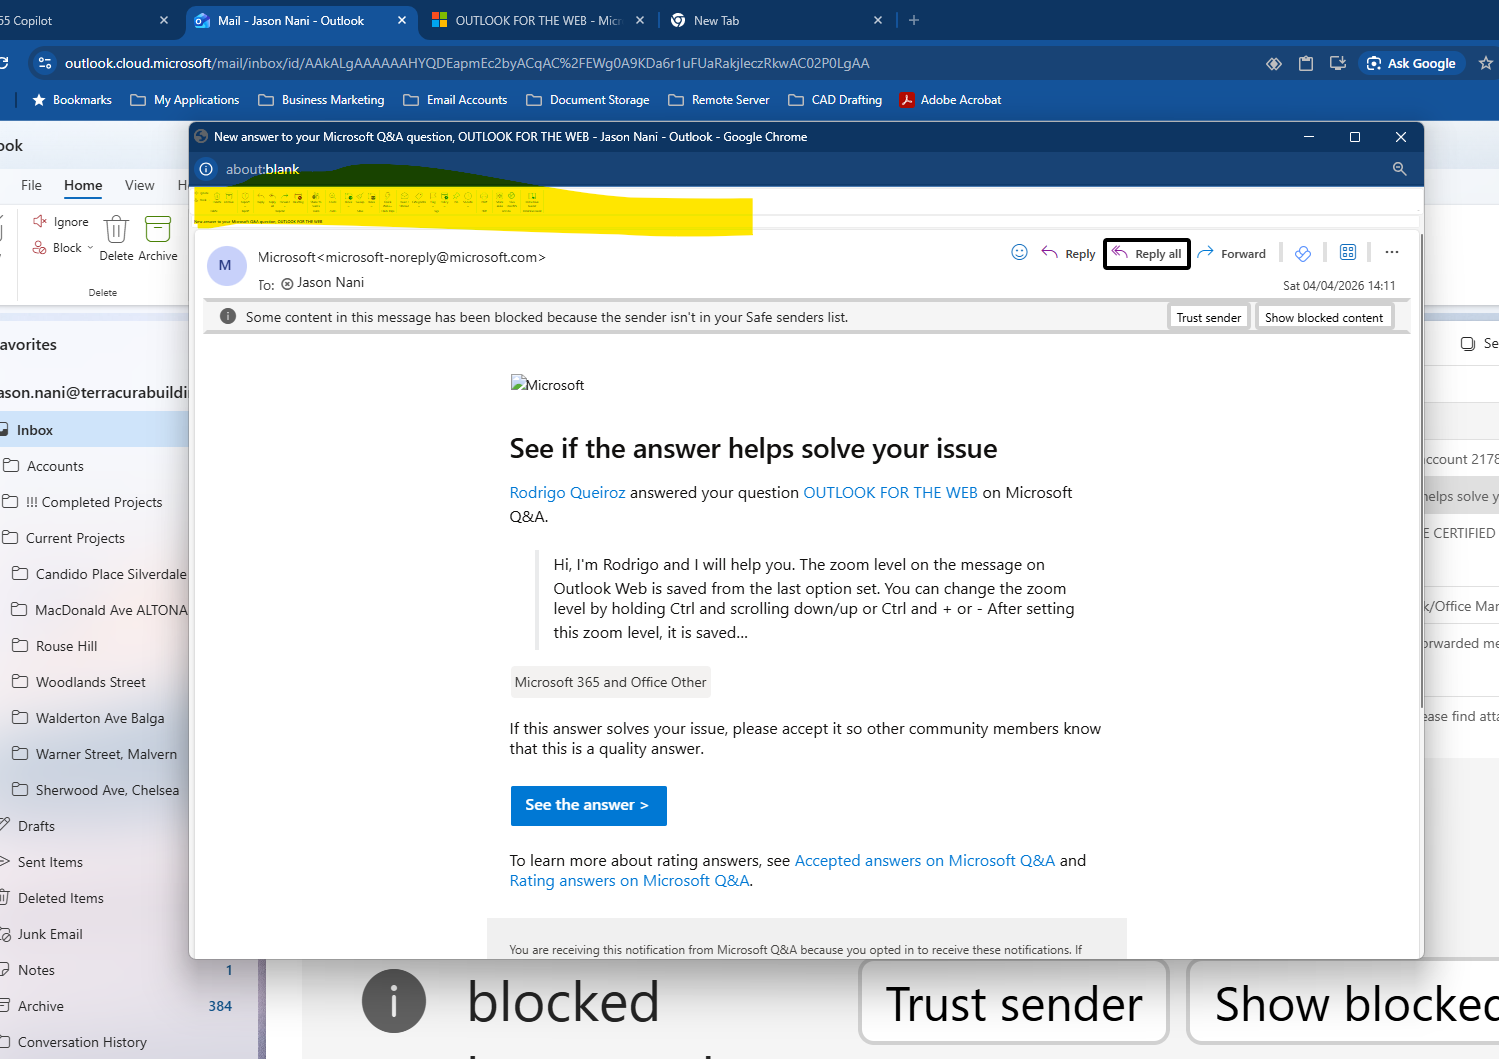Click the Microsoft 365 and Office Other tag
This screenshot has height=1059, width=1499.
[x=610, y=682]
